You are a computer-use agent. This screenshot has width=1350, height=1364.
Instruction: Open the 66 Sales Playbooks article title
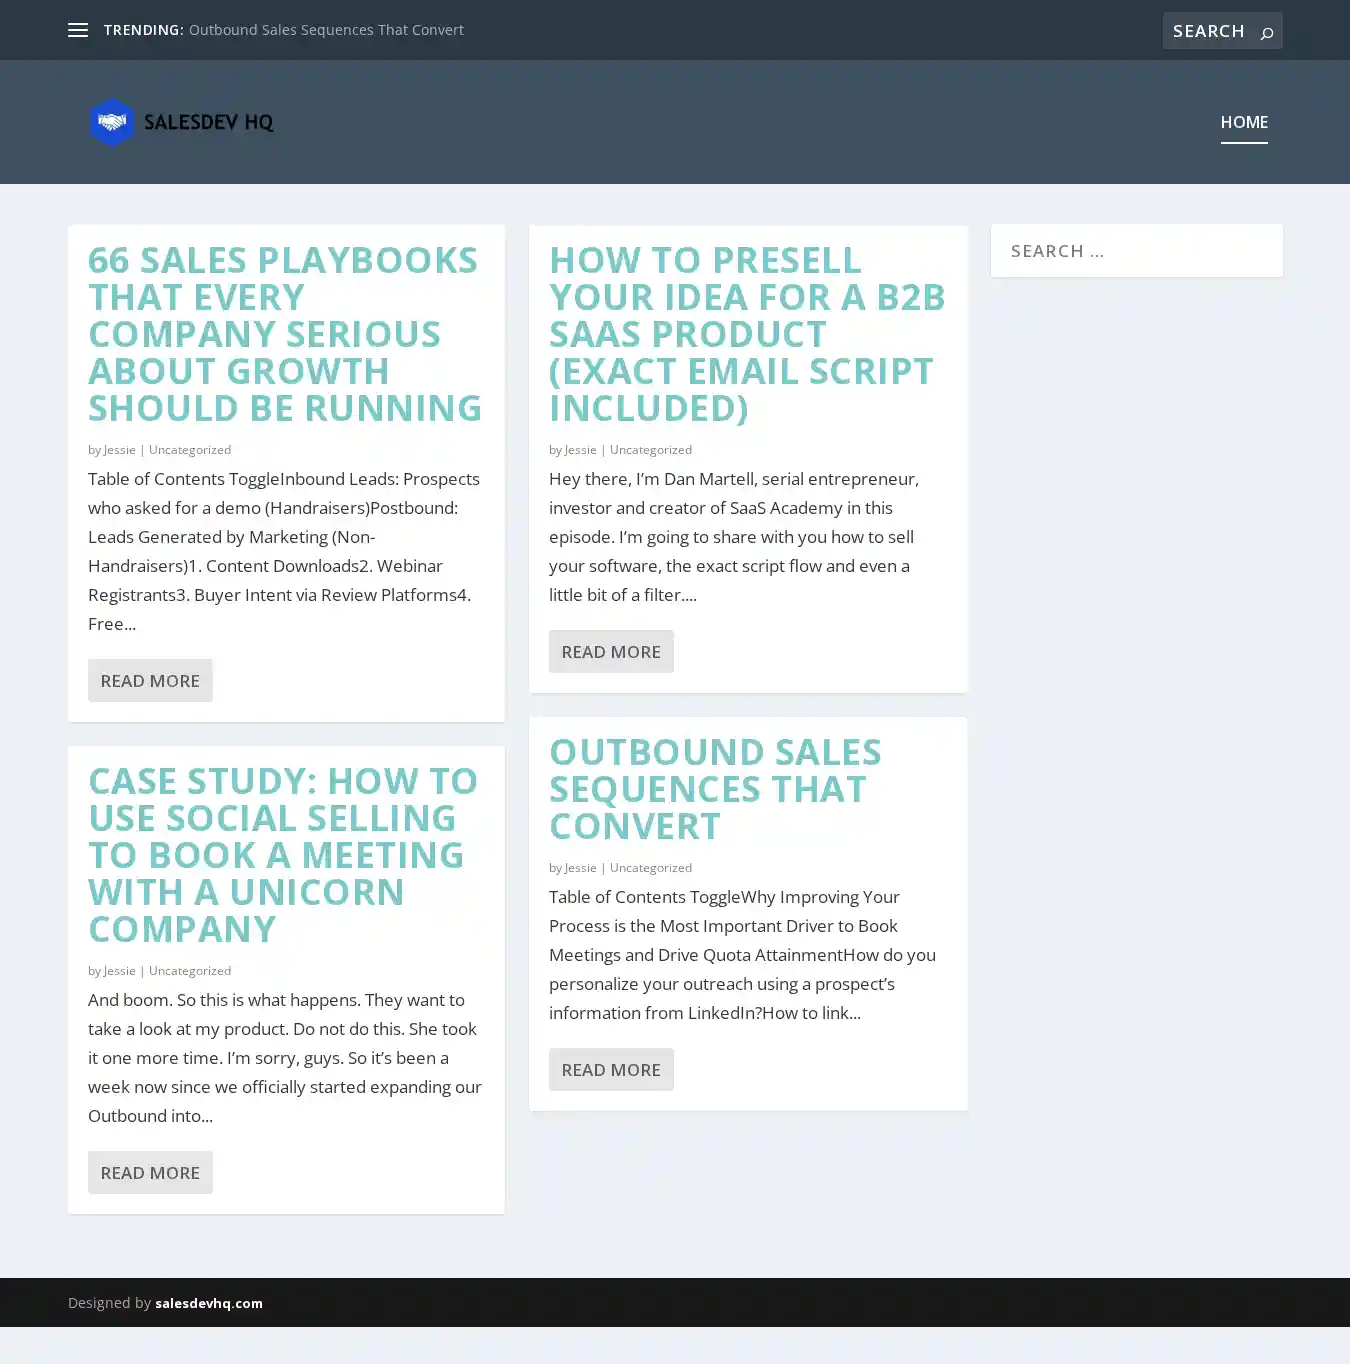[285, 333]
